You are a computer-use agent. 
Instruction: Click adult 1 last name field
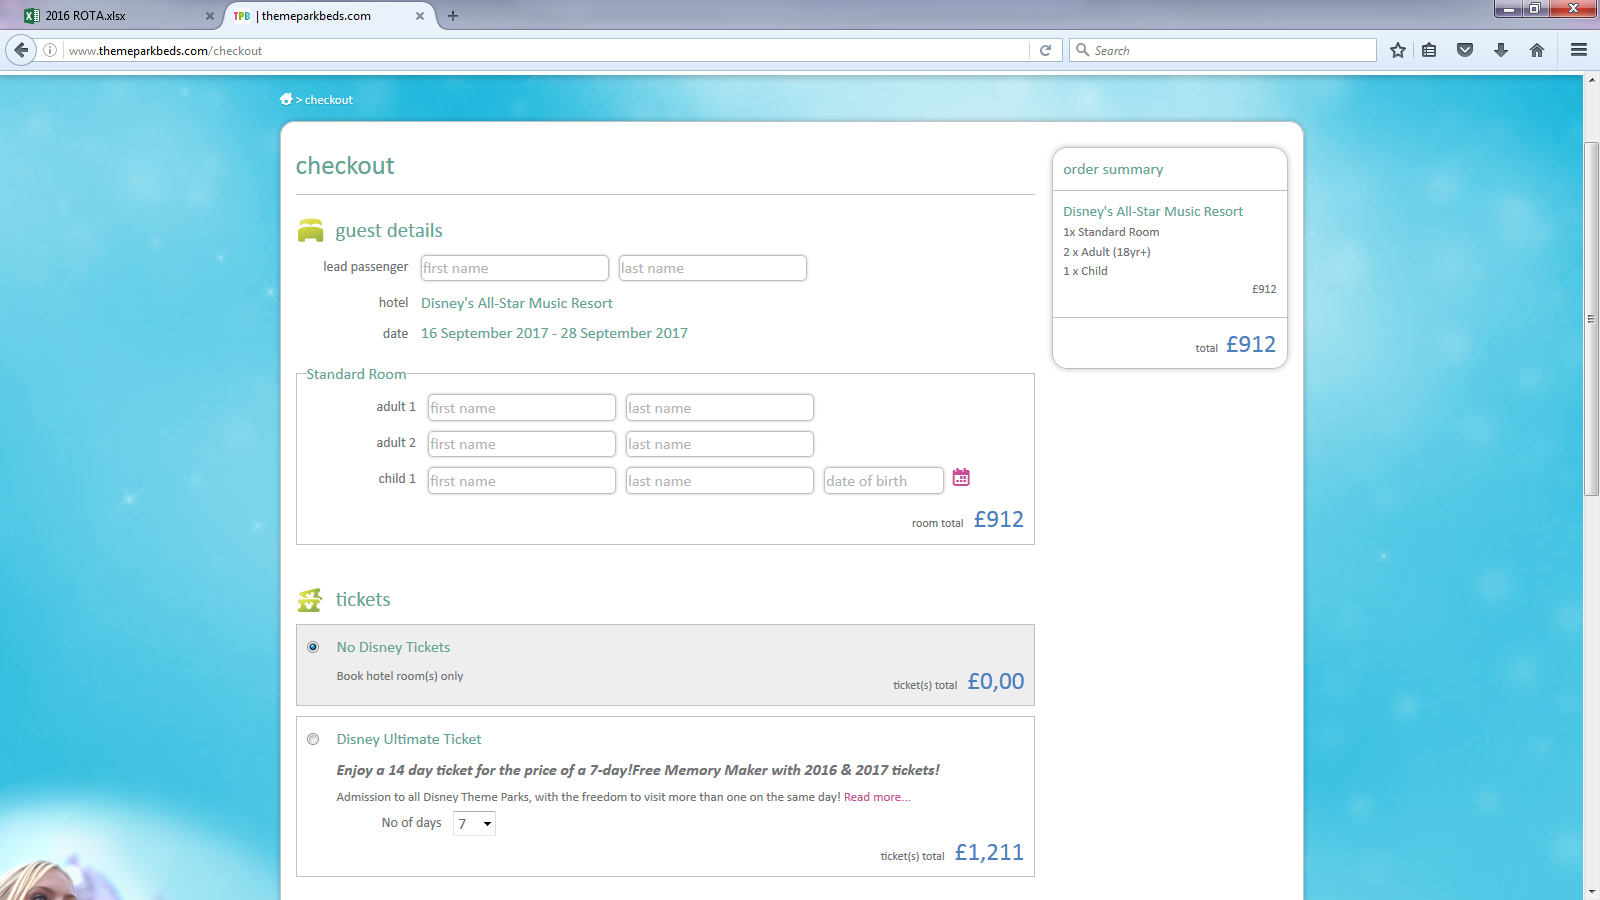click(720, 408)
